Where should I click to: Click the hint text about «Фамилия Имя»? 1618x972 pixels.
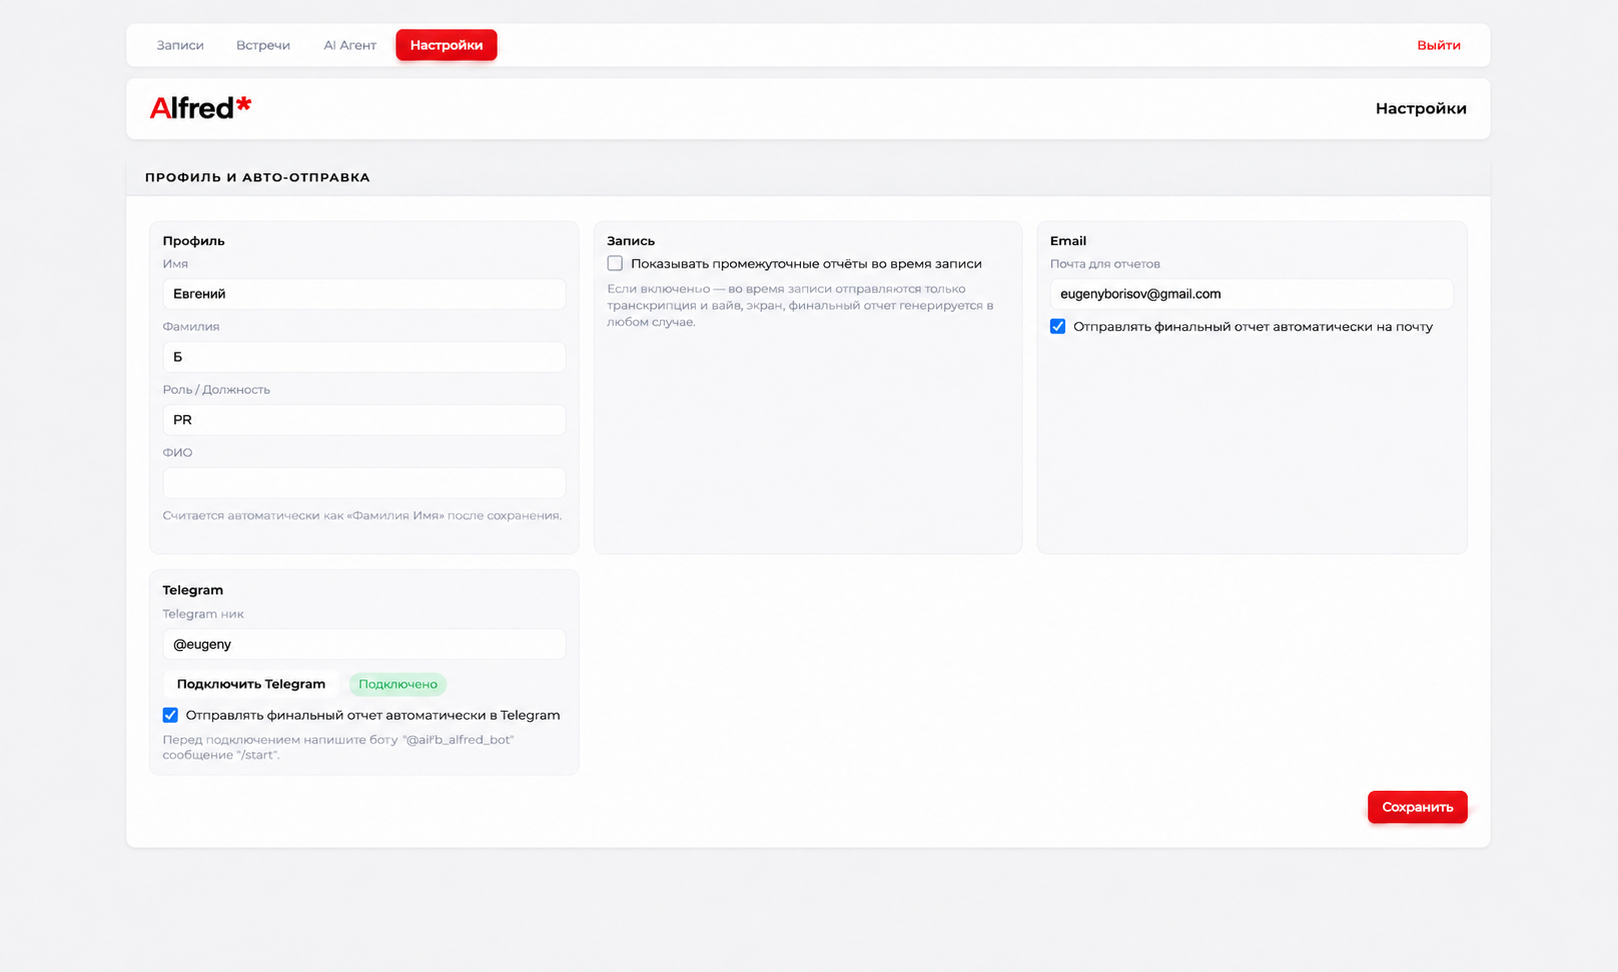[362, 516]
